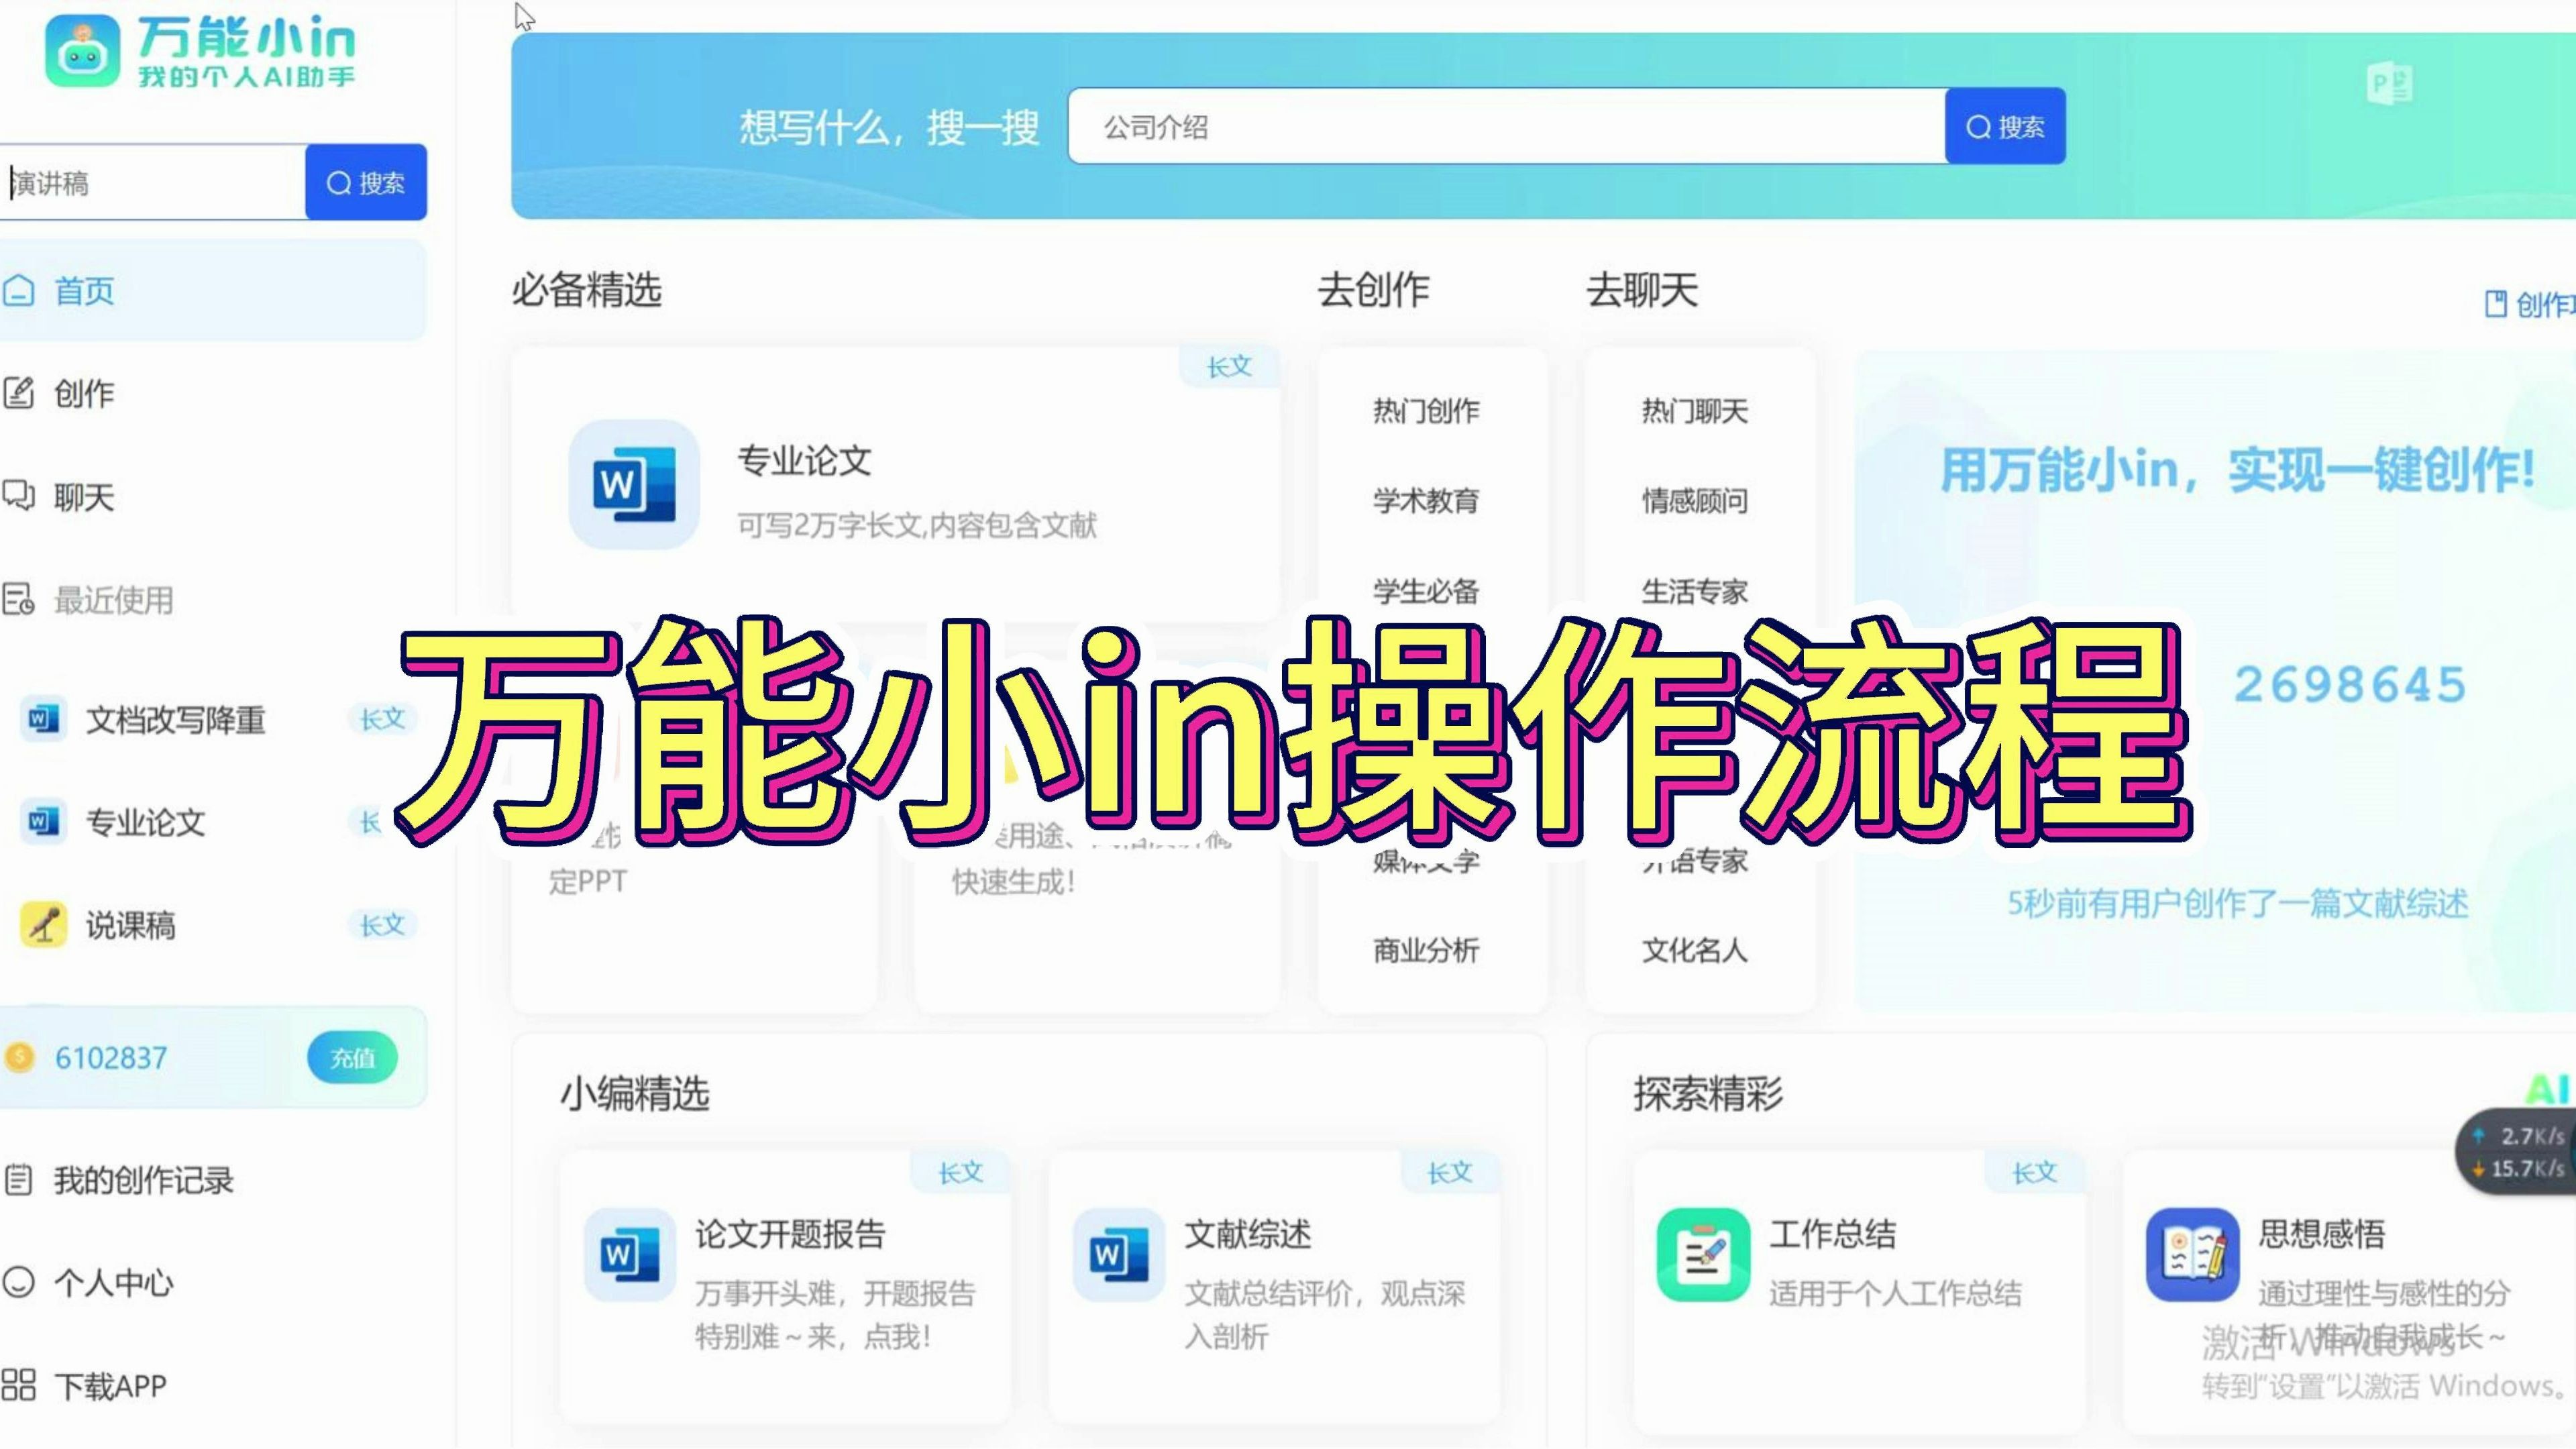Screen dimensions: 2576x1449
Task: Click the 充值 recharge button
Action: 352,1058
